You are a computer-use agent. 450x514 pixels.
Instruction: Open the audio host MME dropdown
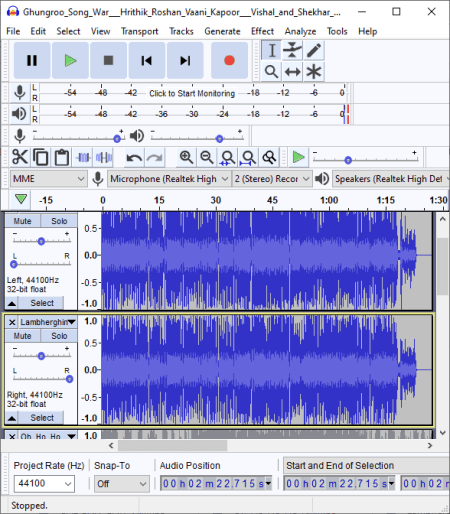[48, 179]
